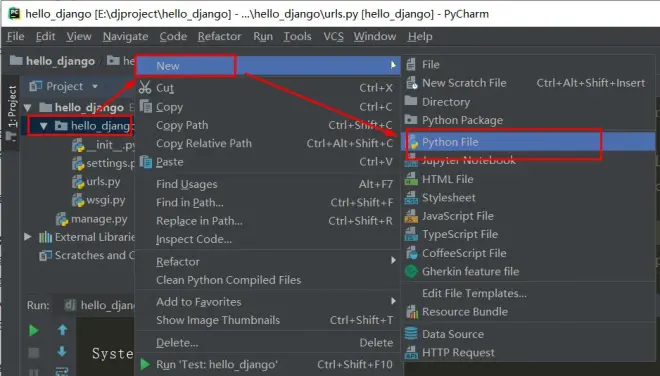Click the Data Source database icon
660x376 pixels.
pyautogui.click(x=411, y=333)
